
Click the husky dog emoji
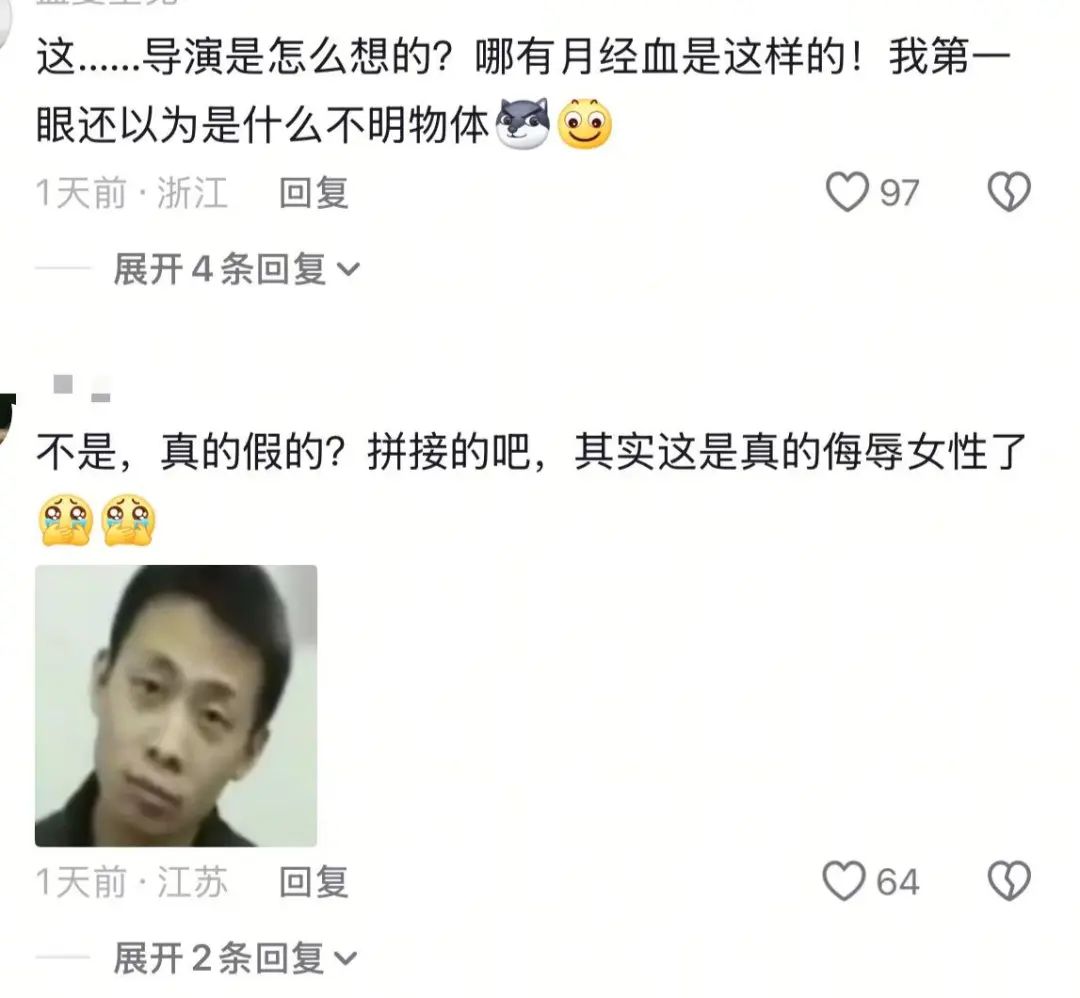(x=522, y=127)
